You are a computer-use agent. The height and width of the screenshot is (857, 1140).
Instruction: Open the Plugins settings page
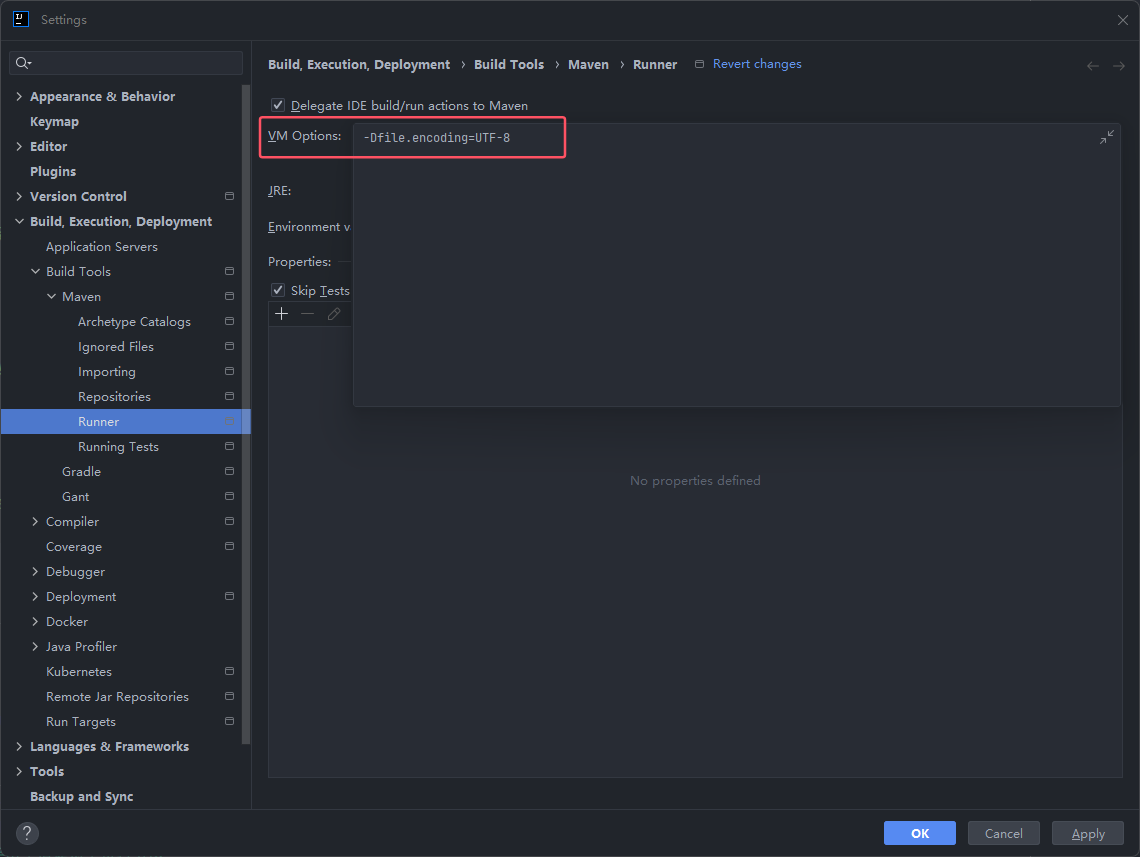(x=52, y=172)
